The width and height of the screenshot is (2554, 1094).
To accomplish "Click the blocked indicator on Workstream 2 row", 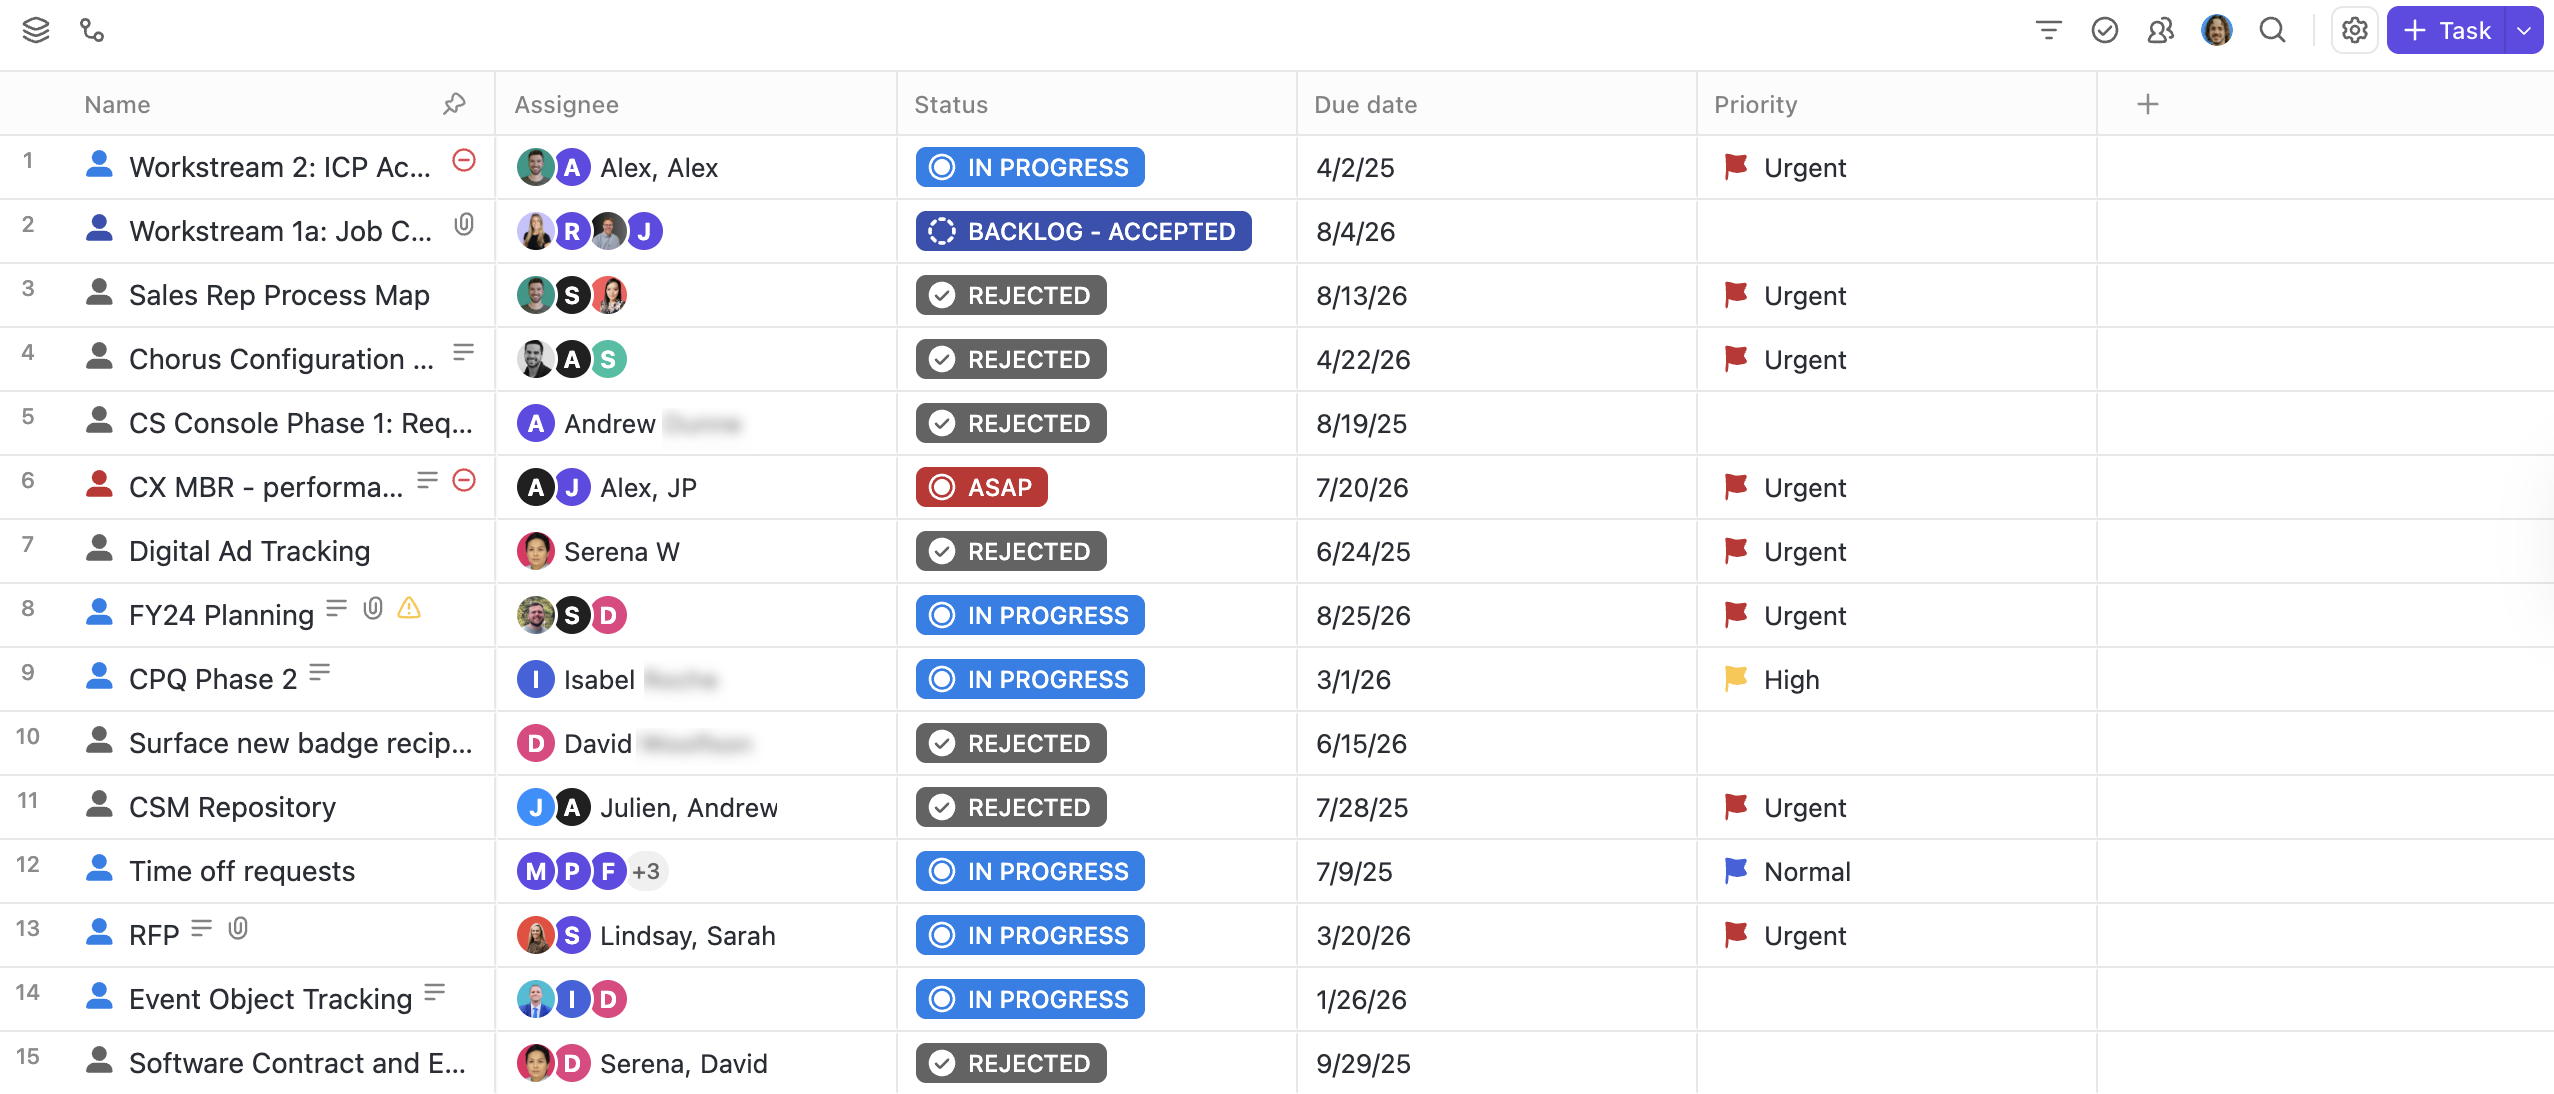I will pyautogui.click(x=462, y=161).
